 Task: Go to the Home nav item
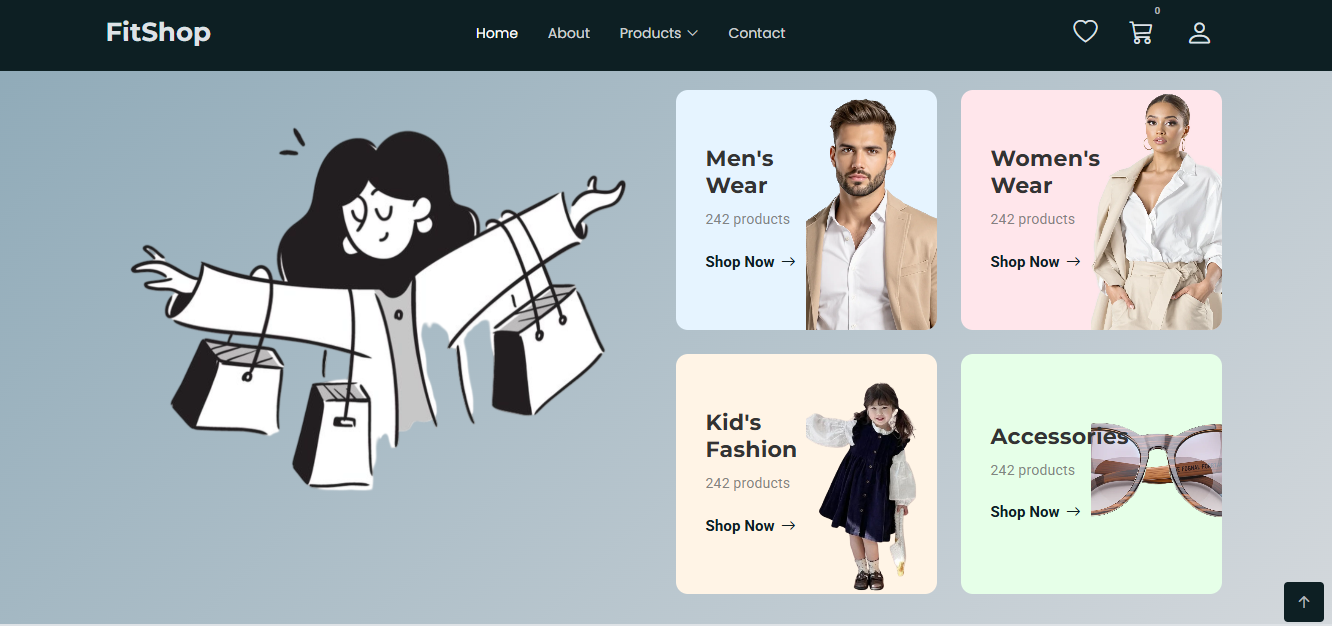[497, 33]
